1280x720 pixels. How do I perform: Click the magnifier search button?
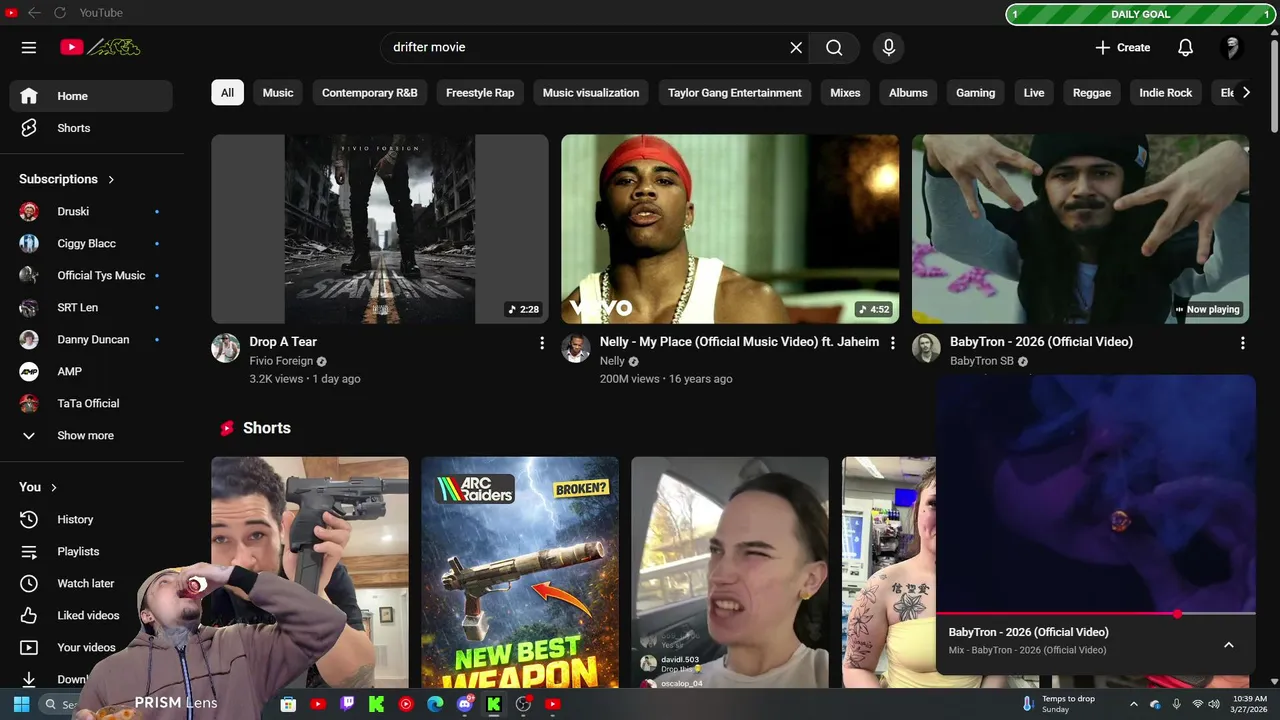pyautogui.click(x=834, y=47)
